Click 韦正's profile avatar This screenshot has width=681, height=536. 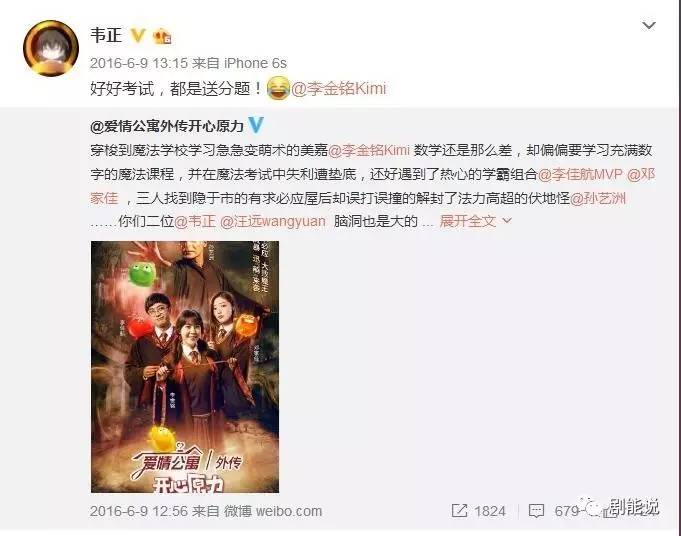coord(51,48)
